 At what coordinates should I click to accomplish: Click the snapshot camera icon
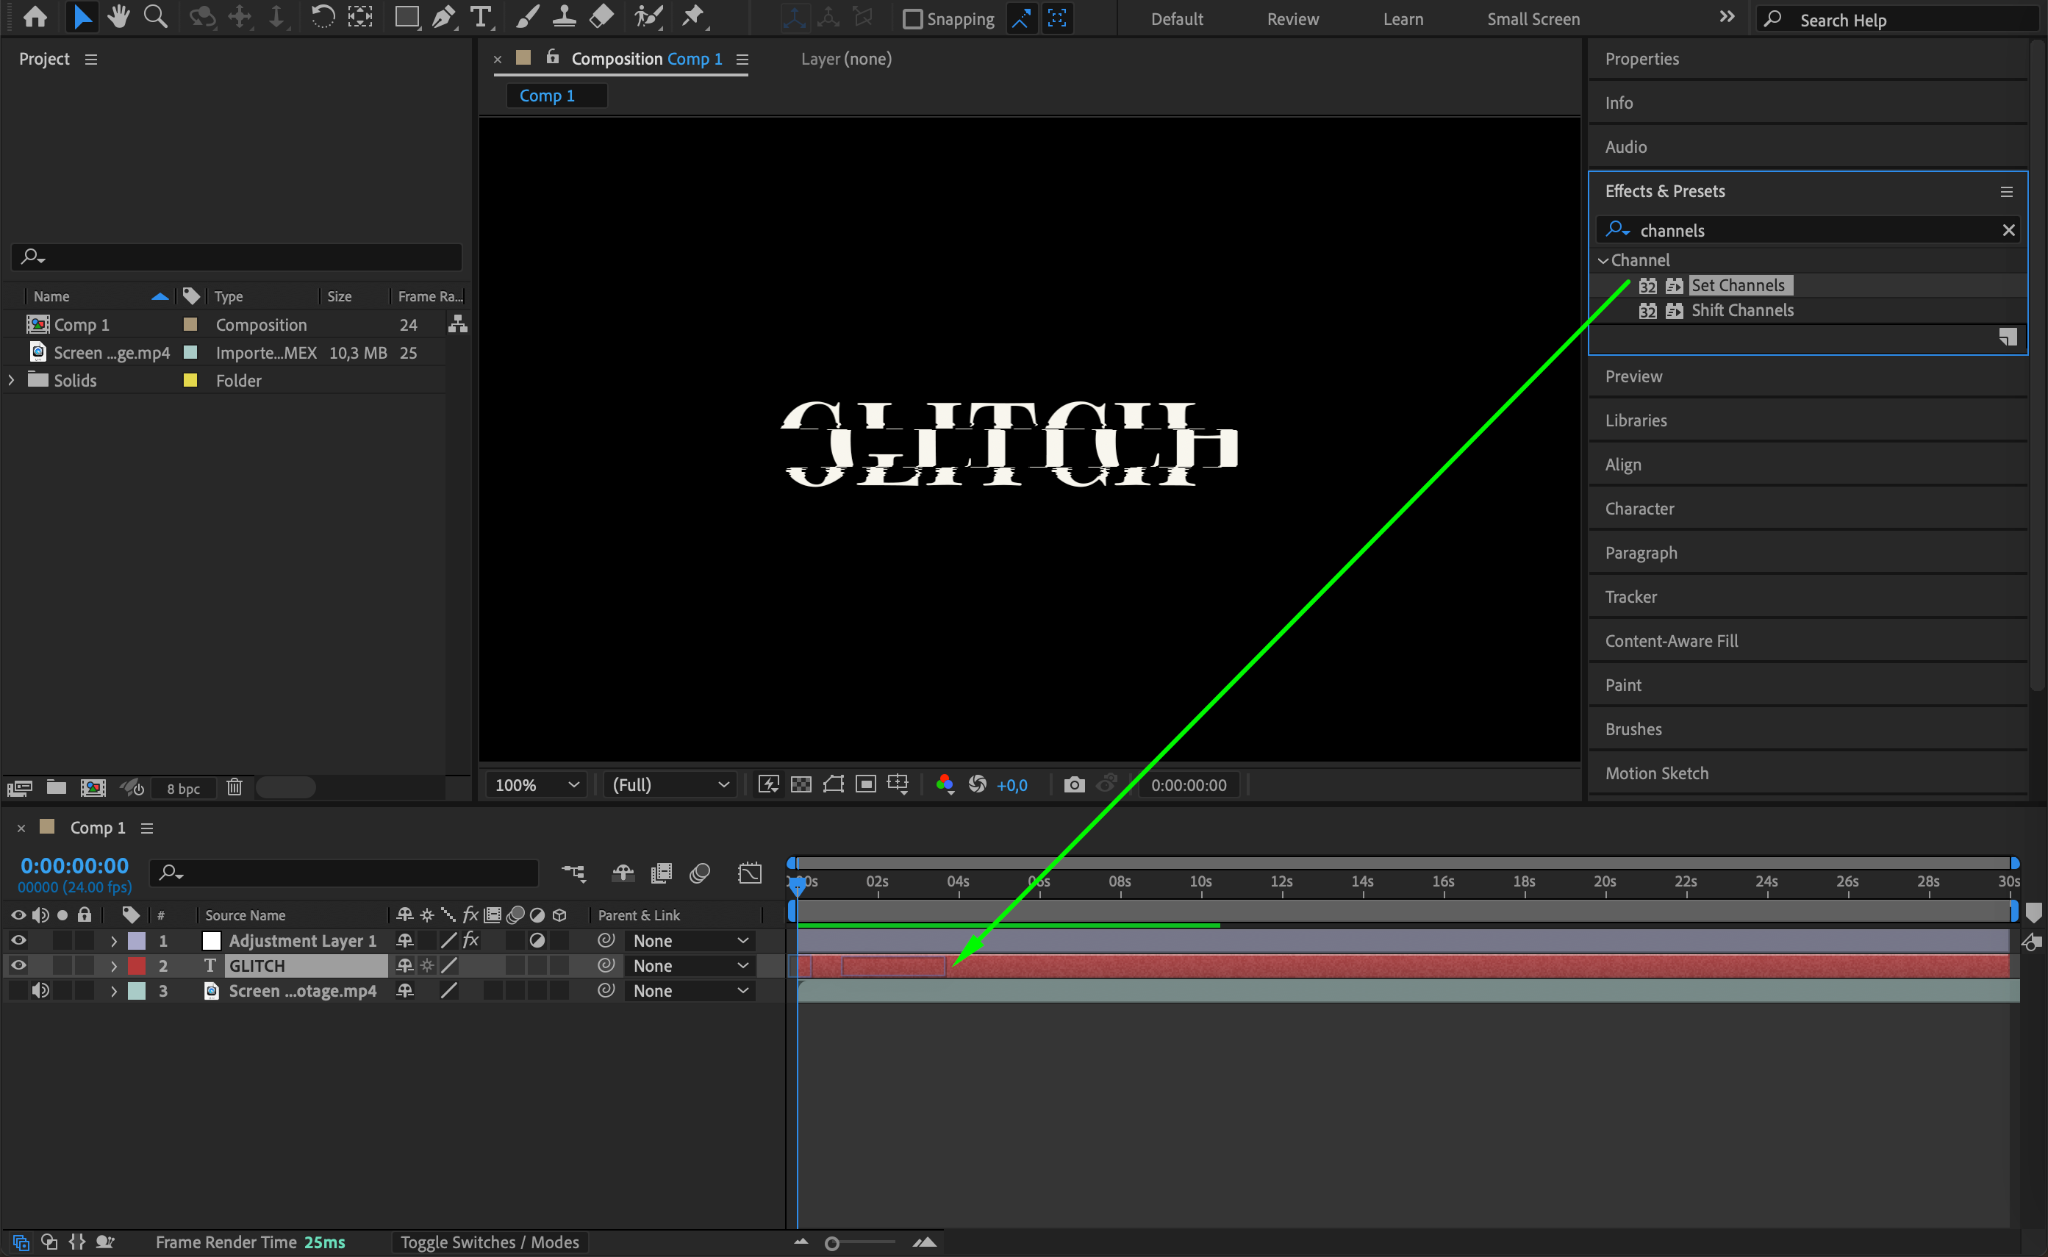(x=1074, y=785)
